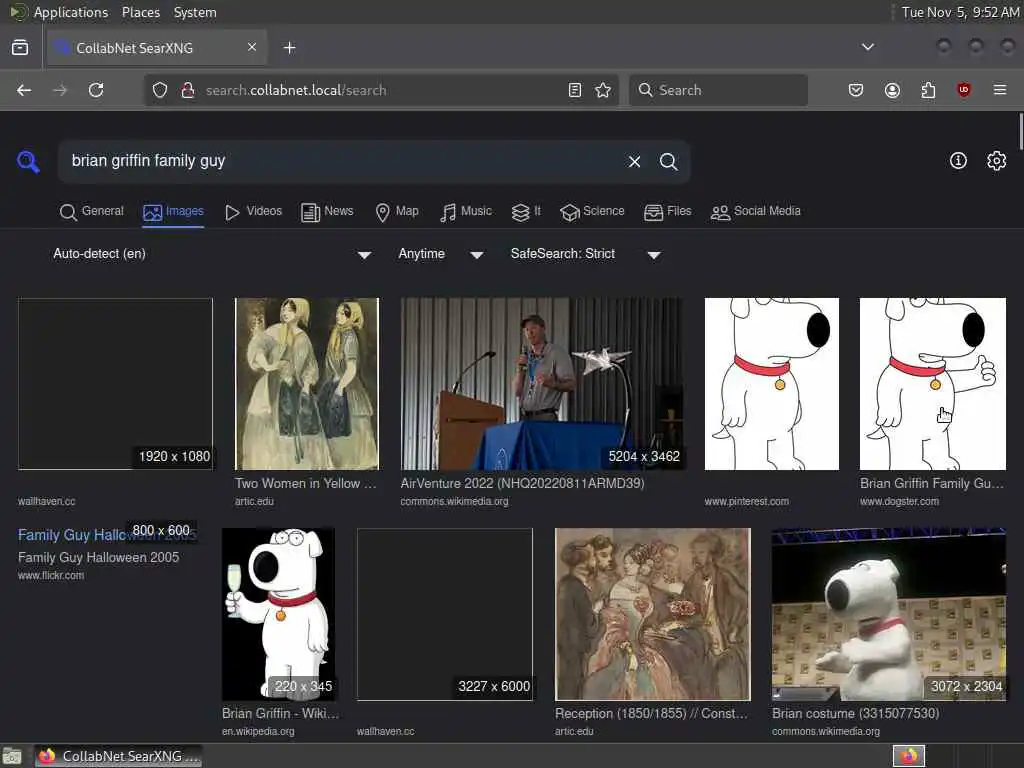Click the Brian costume (3315077530) caption
Image resolution: width=1024 pixels, height=768 pixels.
point(856,713)
